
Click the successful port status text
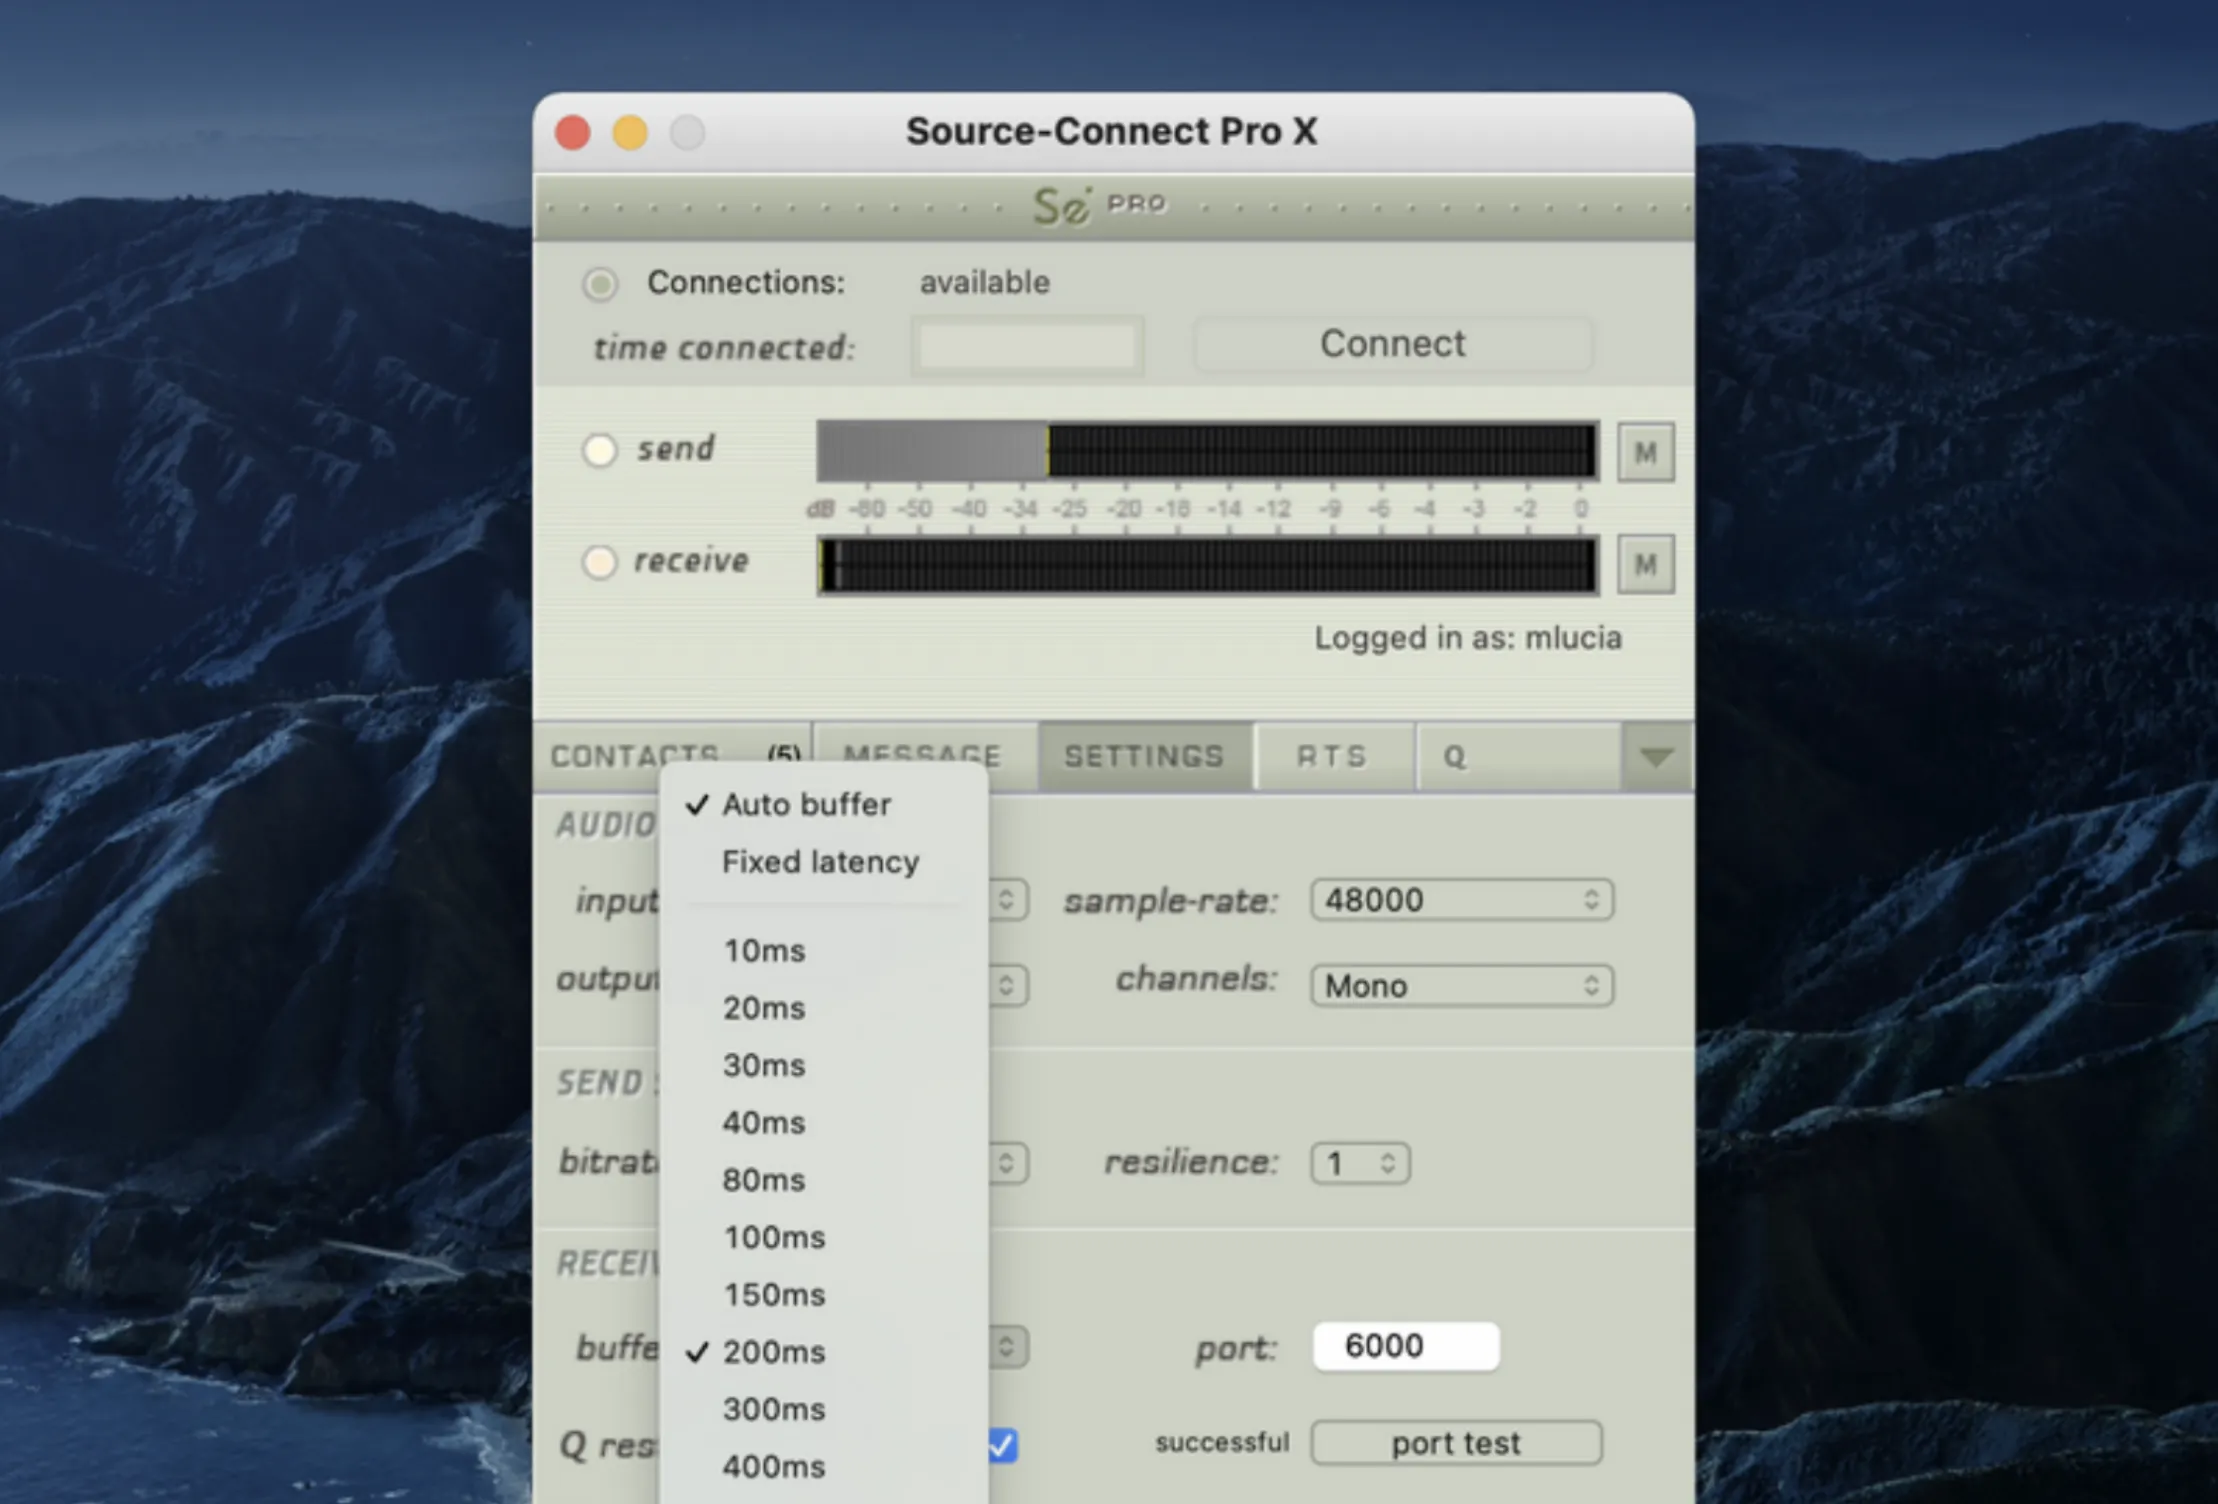1222,1442
